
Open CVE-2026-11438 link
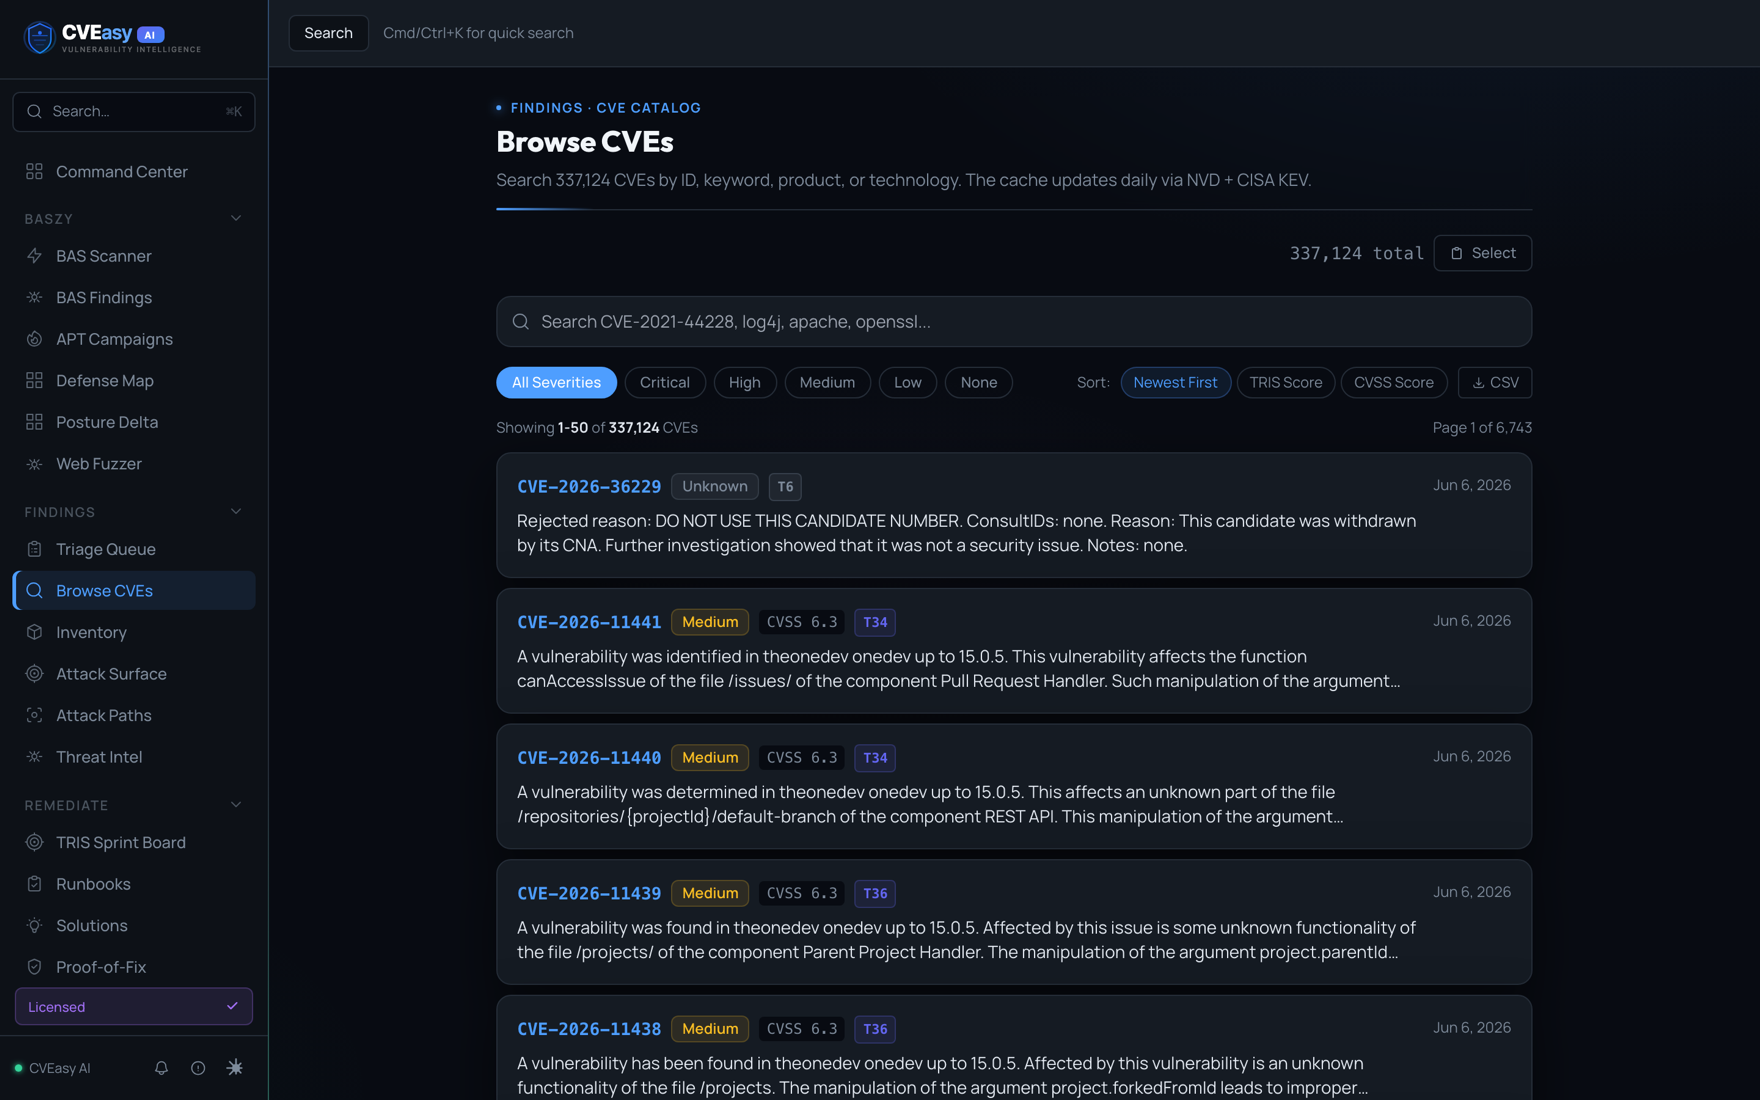[589, 1029]
